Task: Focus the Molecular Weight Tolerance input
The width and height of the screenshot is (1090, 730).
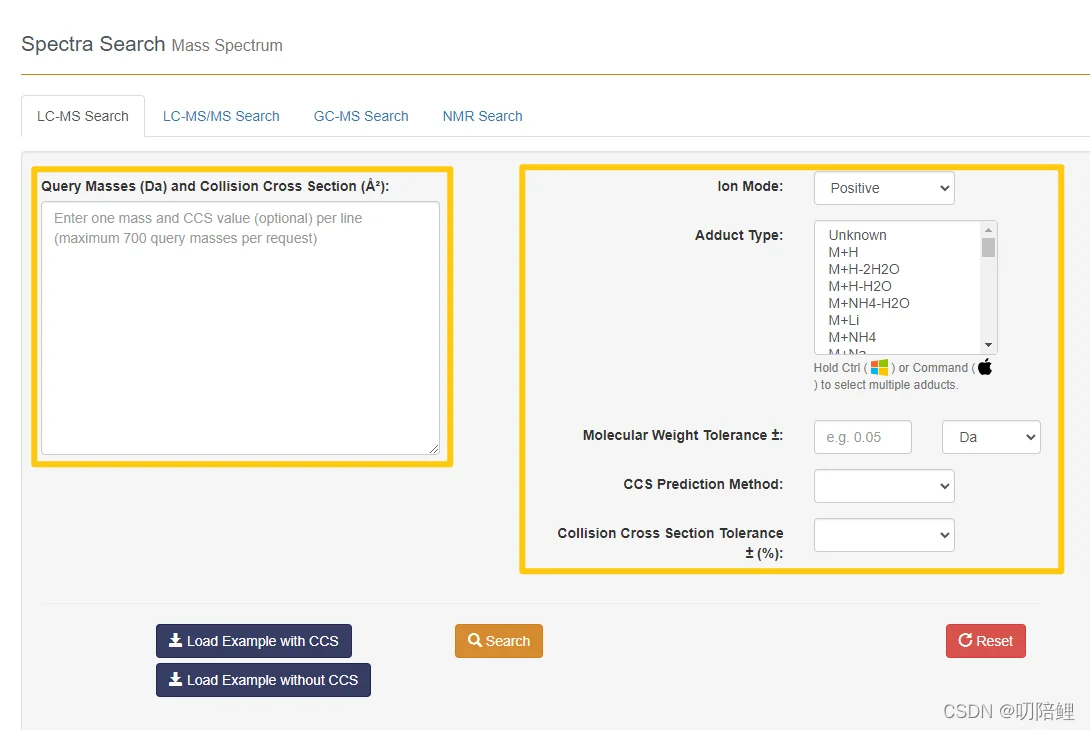Action: [x=863, y=437]
